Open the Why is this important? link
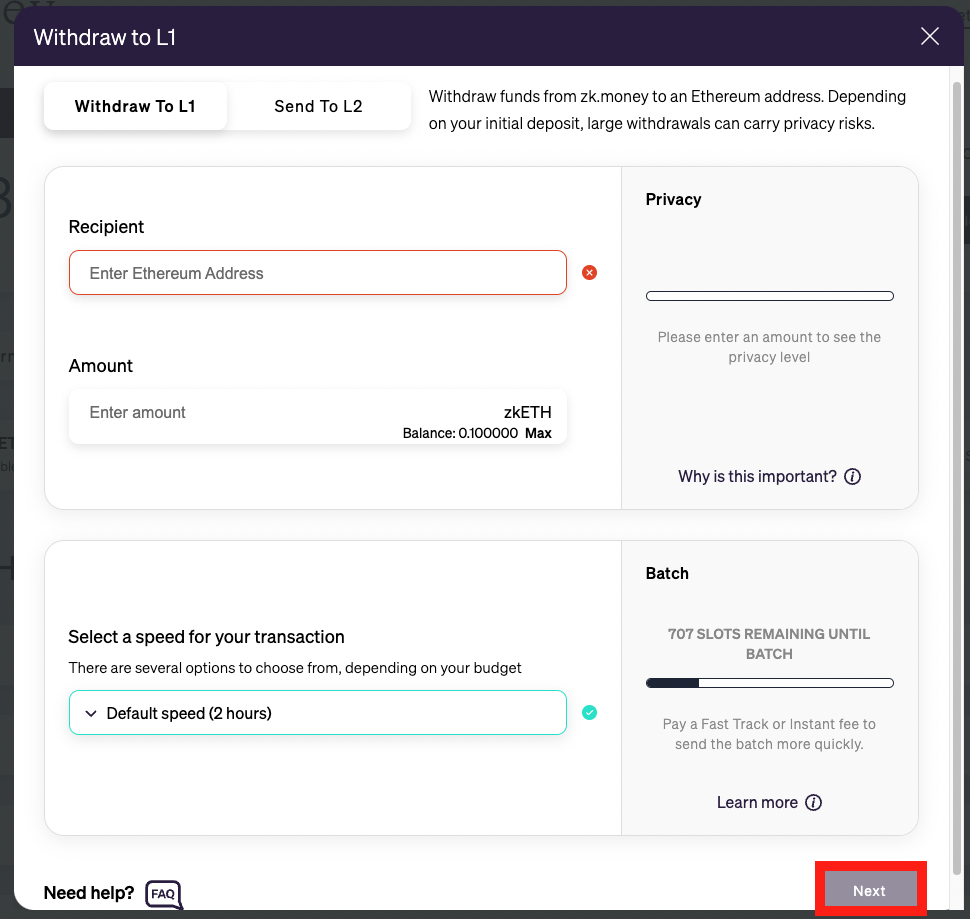Image resolution: width=970 pixels, height=919 pixels. pos(757,476)
